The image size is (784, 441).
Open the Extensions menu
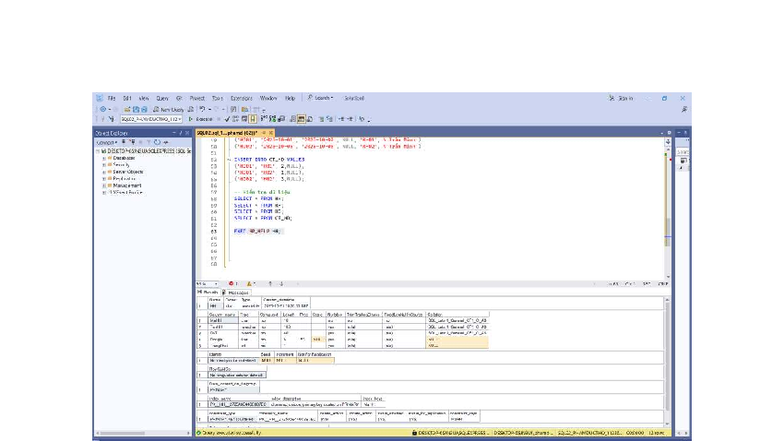pyautogui.click(x=242, y=98)
